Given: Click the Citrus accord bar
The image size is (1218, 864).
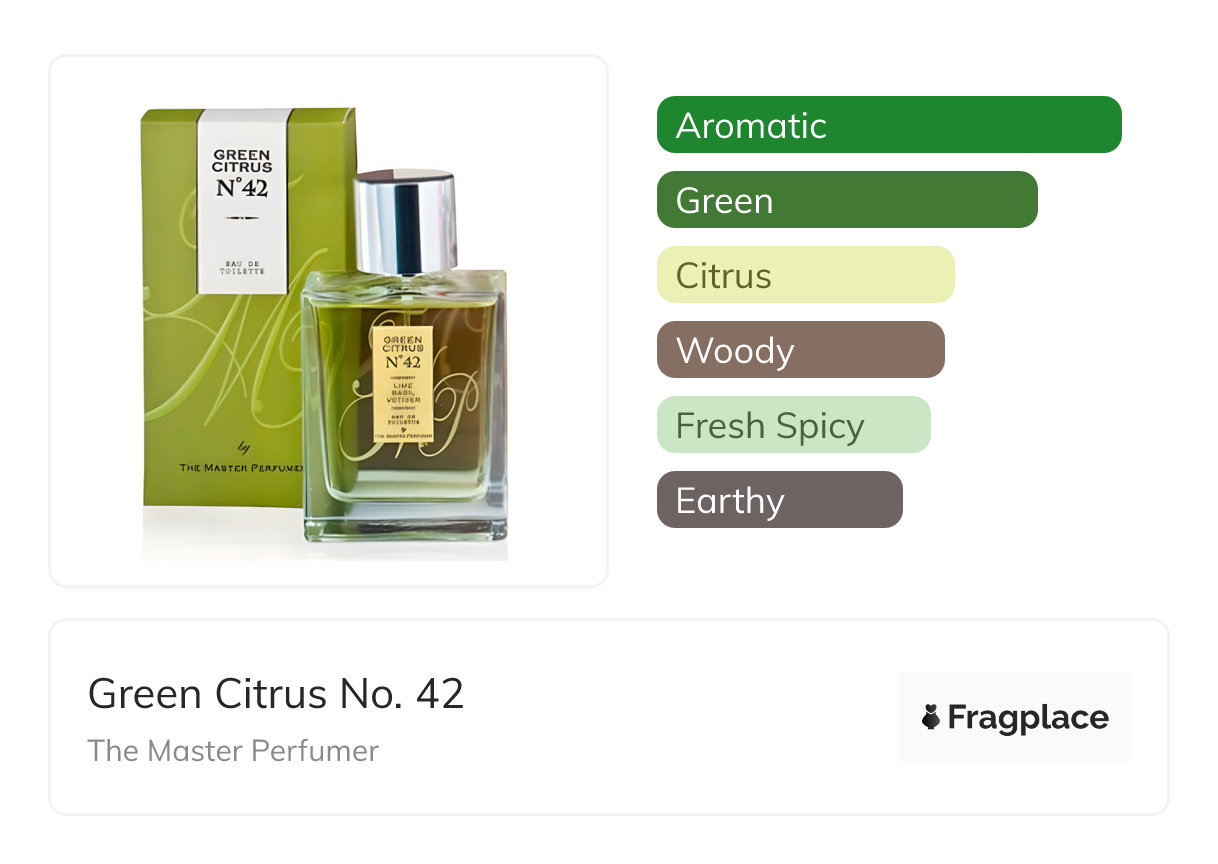Looking at the screenshot, I should pyautogui.click(x=806, y=275).
